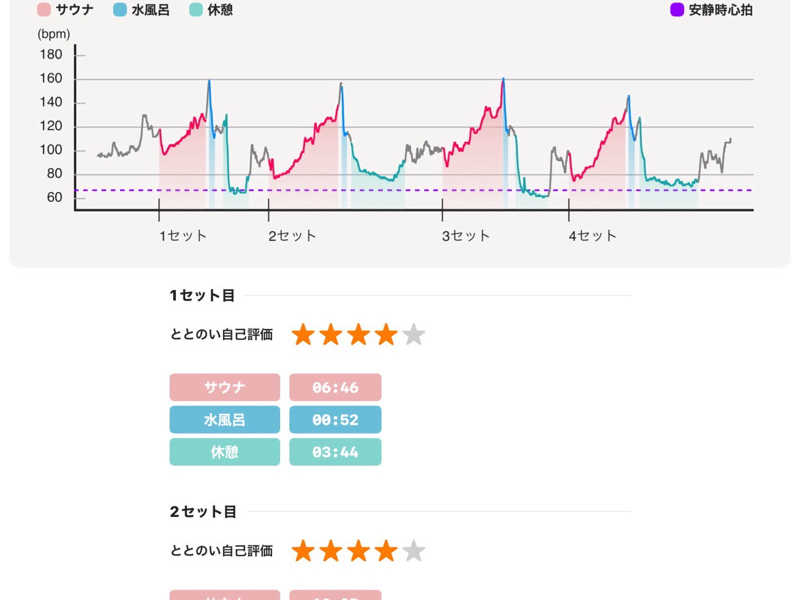Viewport: 800px width, 600px height.
Task: Click the 2セット目 section heading
Action: pyautogui.click(x=203, y=512)
